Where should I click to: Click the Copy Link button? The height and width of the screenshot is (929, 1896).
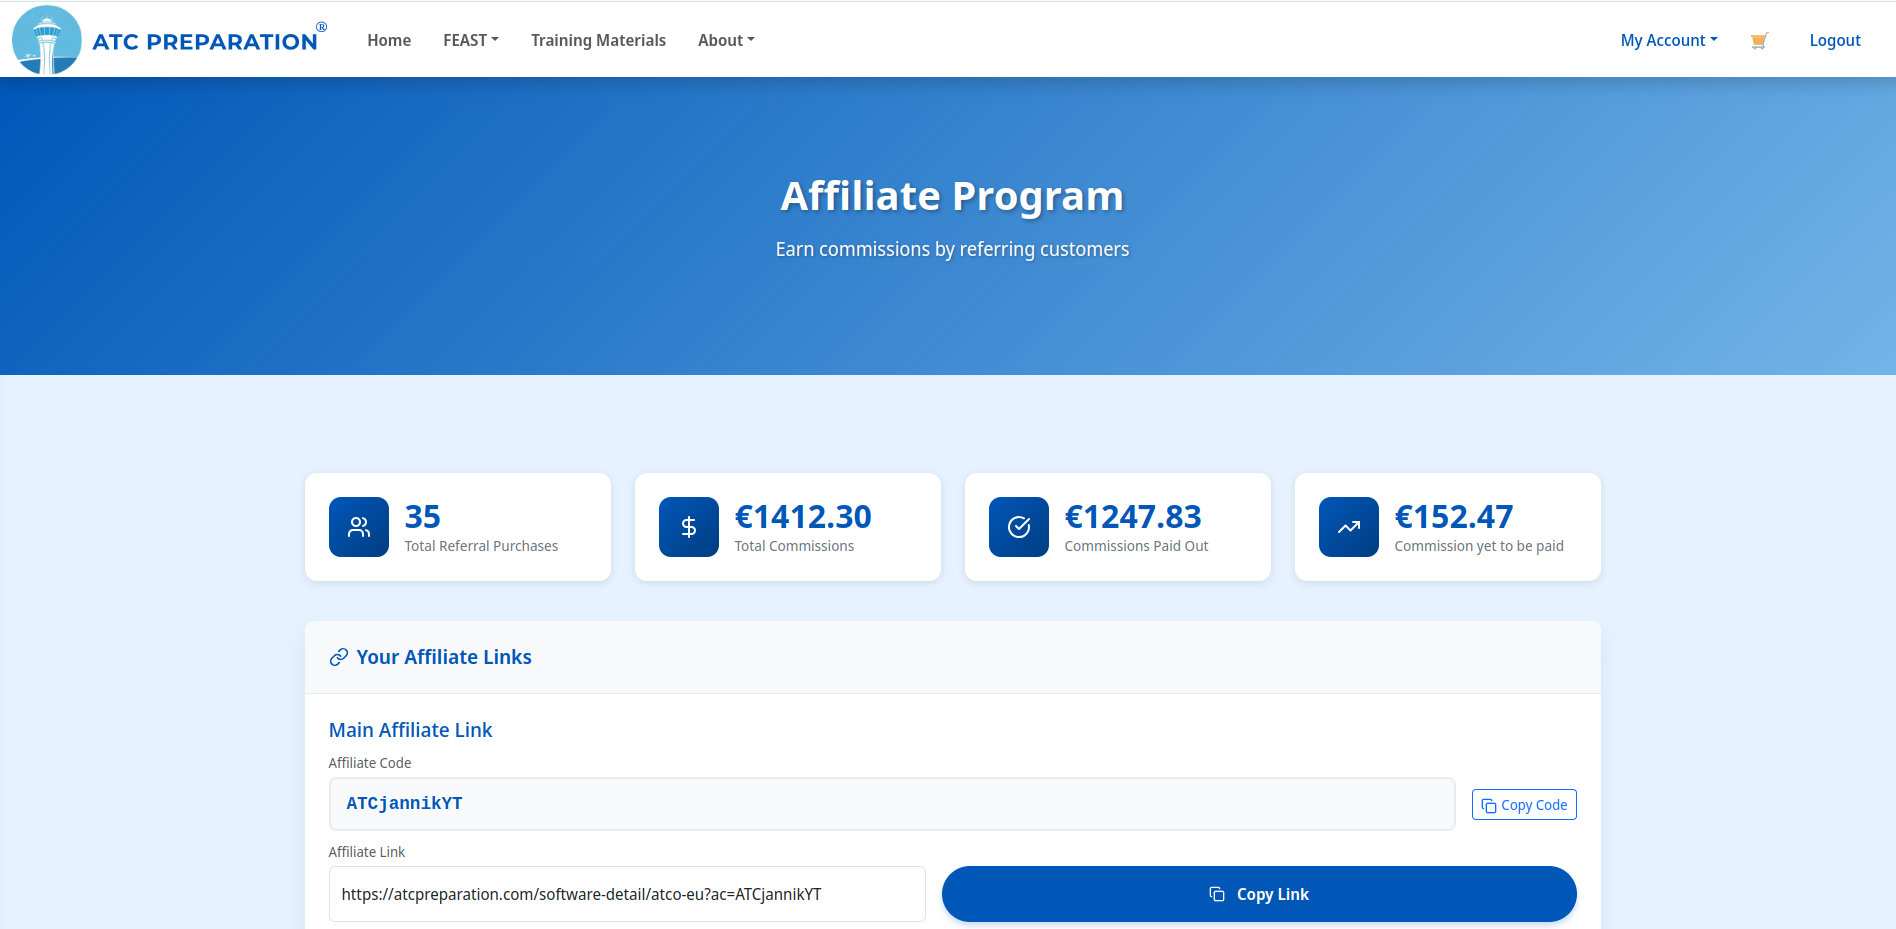(1259, 893)
